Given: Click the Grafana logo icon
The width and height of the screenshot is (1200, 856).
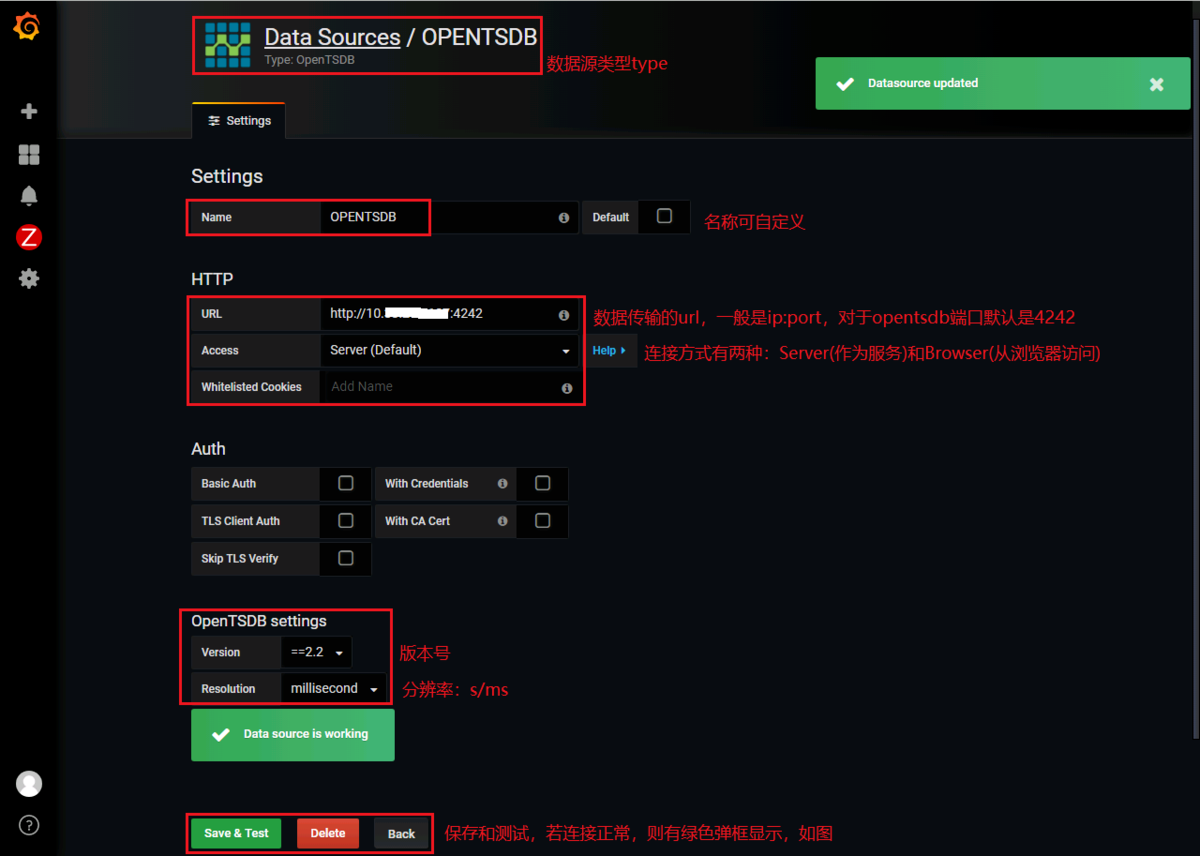Looking at the screenshot, I should point(28,28).
